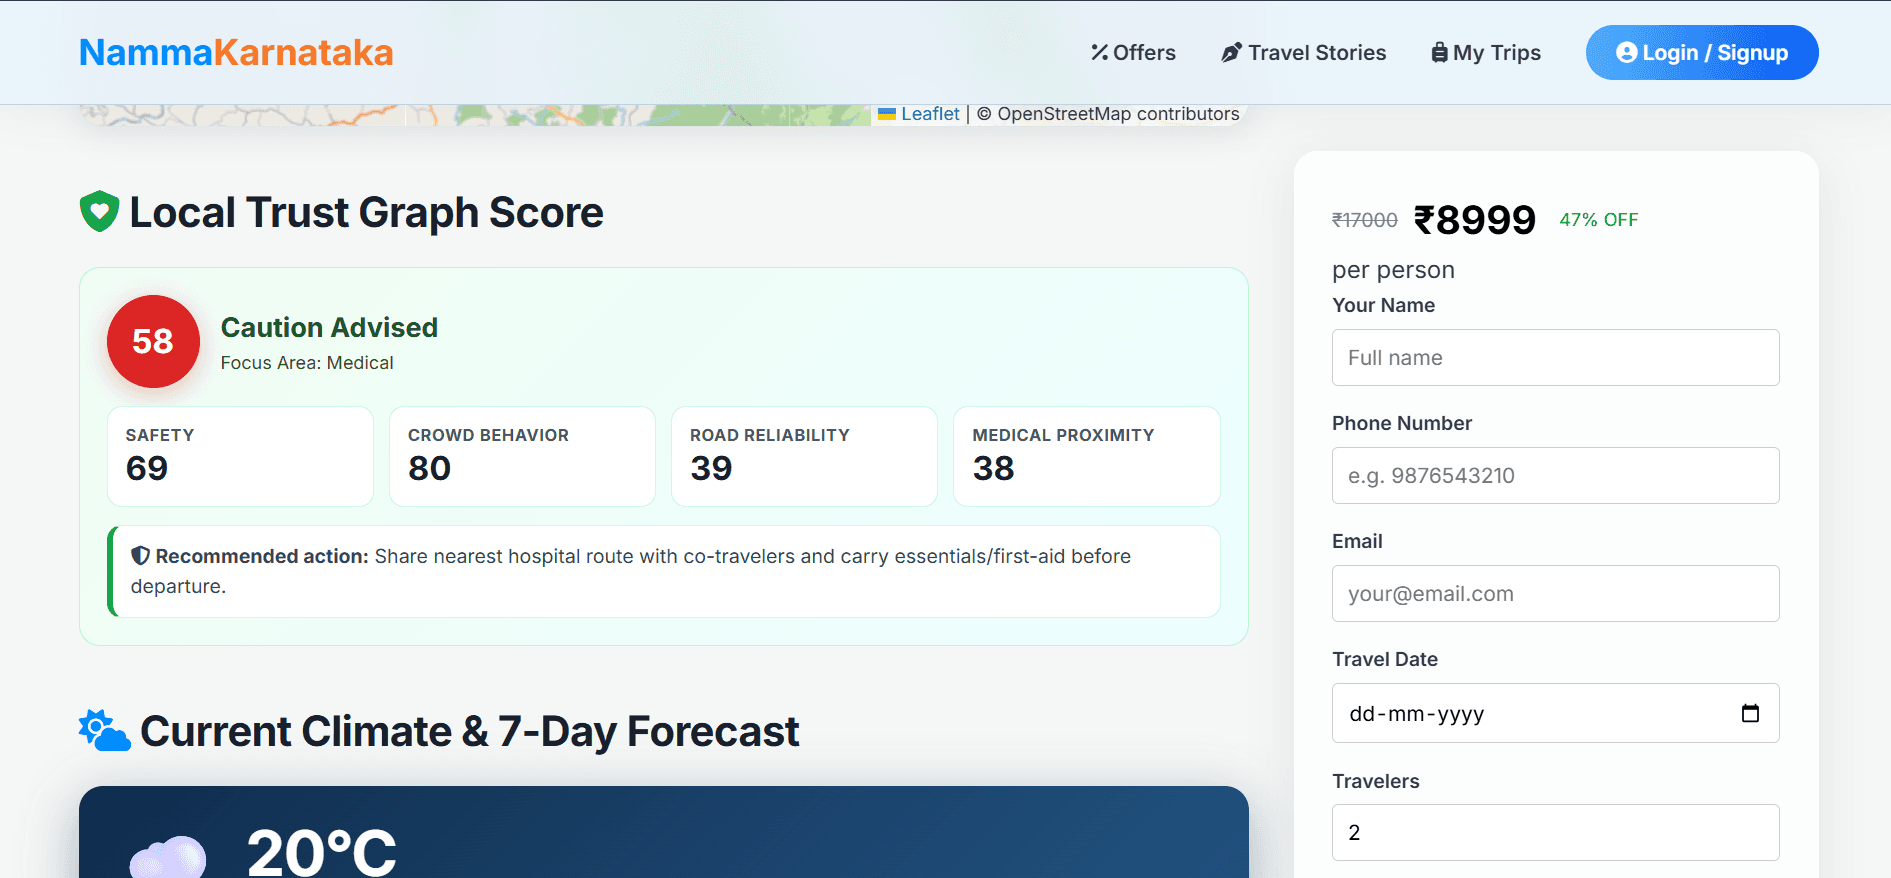Click the user icon in Login button
1891x878 pixels.
(1627, 52)
